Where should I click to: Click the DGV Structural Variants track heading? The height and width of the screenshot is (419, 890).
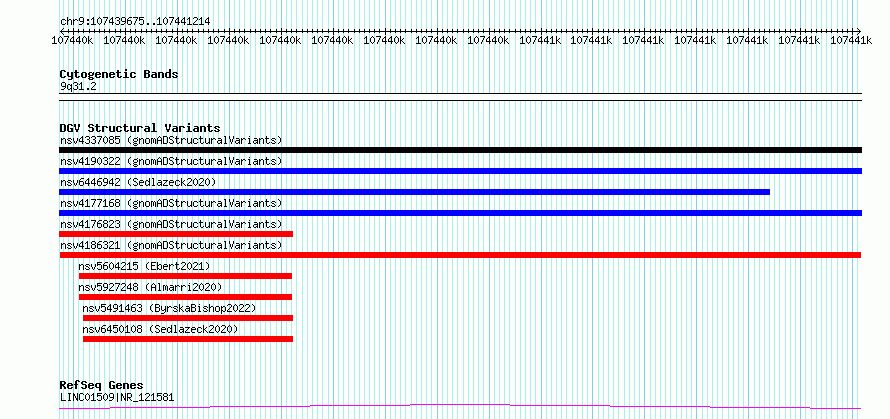pos(140,128)
